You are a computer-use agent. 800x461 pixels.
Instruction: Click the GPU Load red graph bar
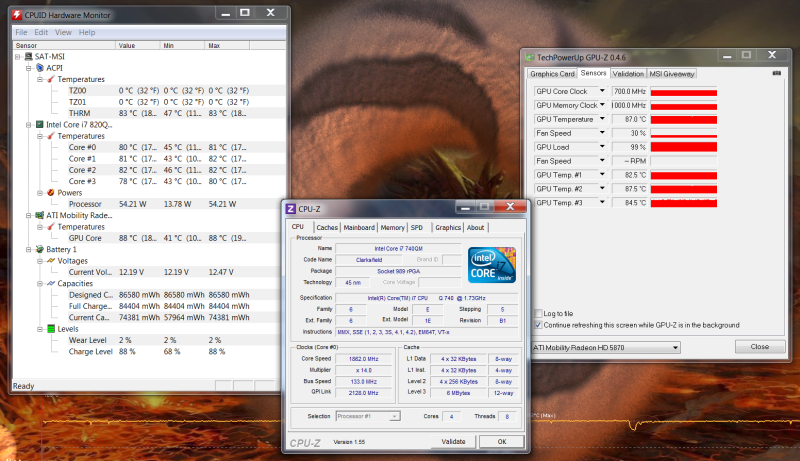pyautogui.click(x=683, y=147)
